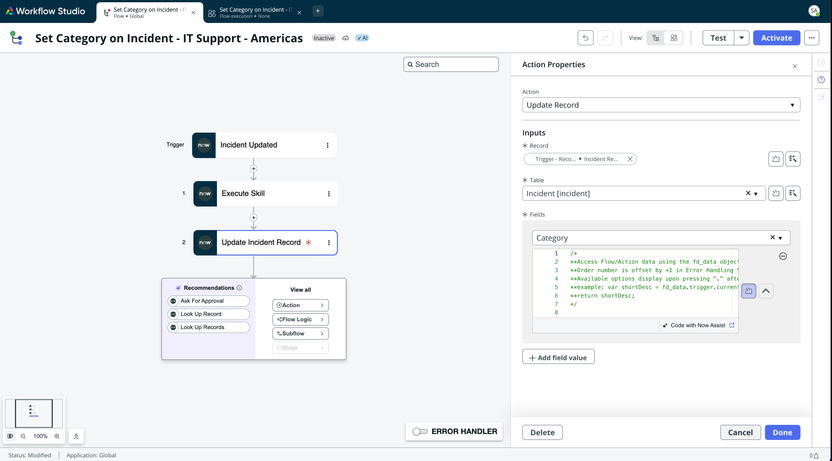Switch to the card grid view icon
The width and height of the screenshot is (832, 461).
674,38
